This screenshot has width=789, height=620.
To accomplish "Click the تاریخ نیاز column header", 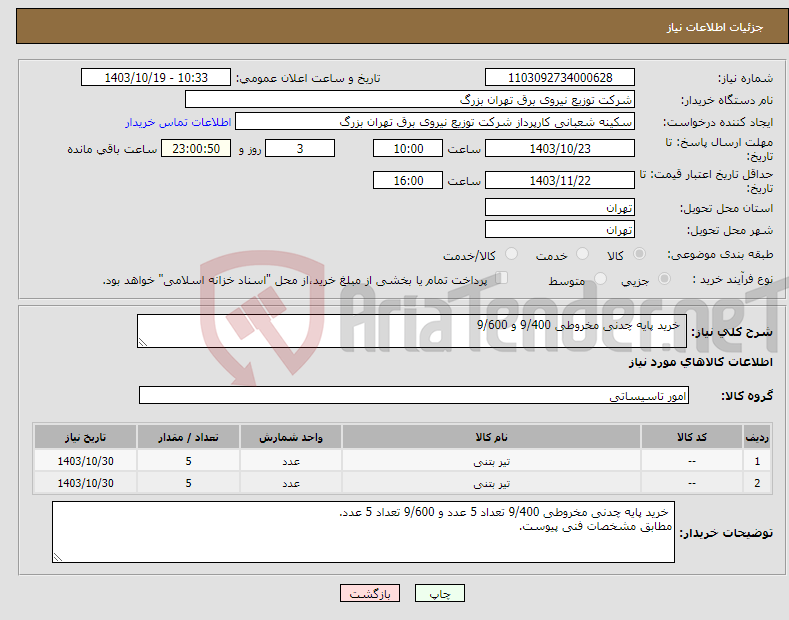I will [86, 437].
